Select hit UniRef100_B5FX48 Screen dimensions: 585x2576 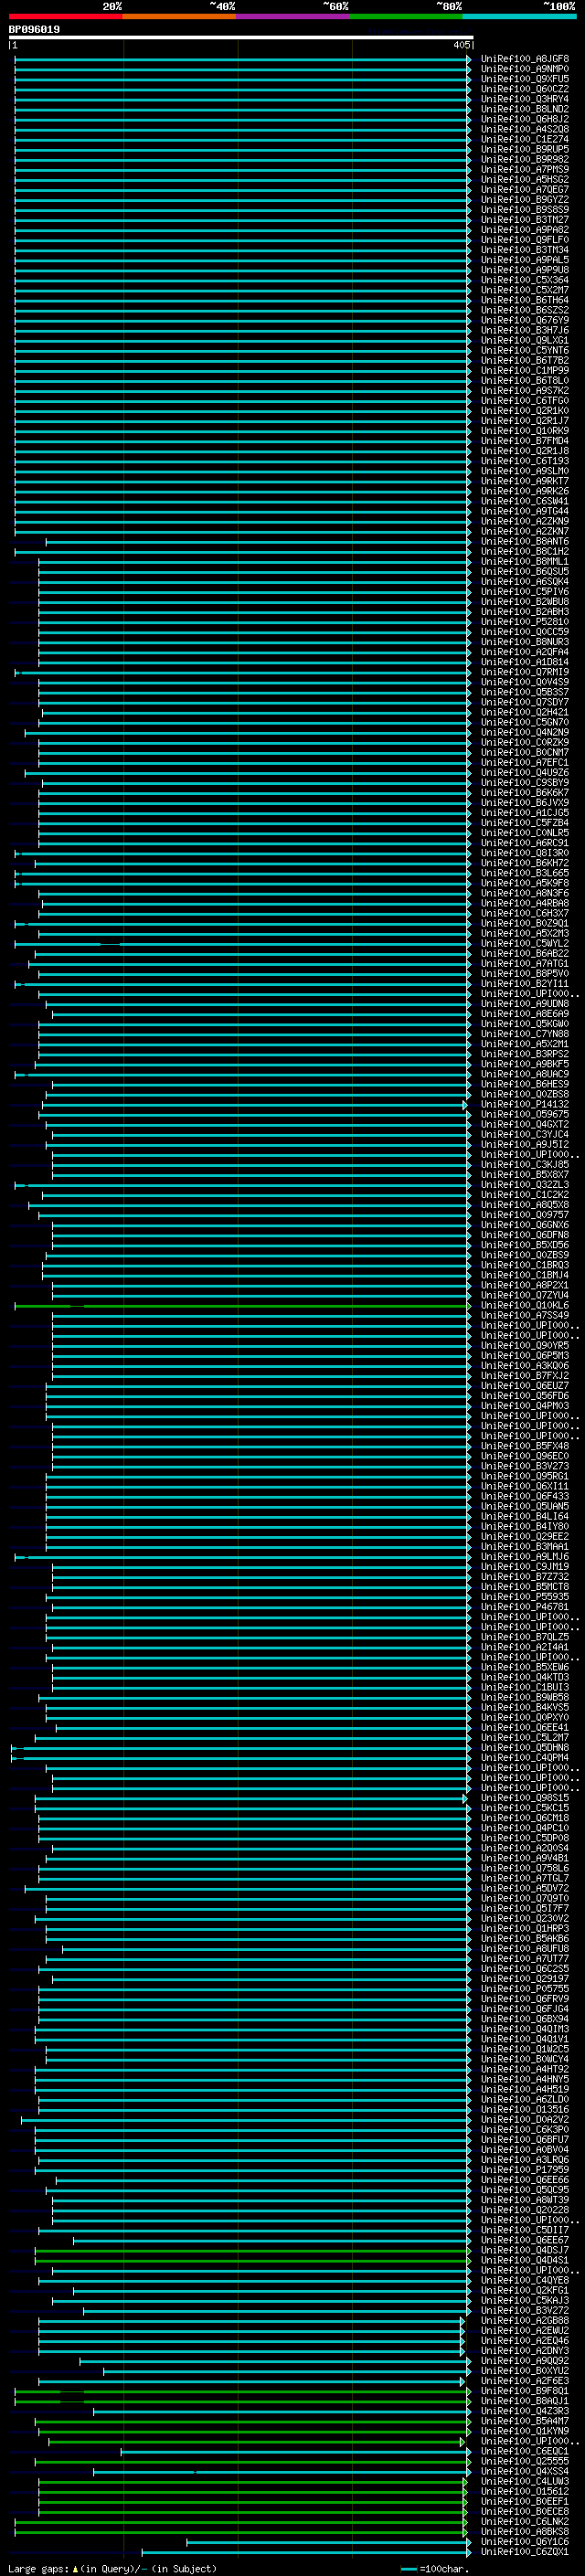[525, 1445]
